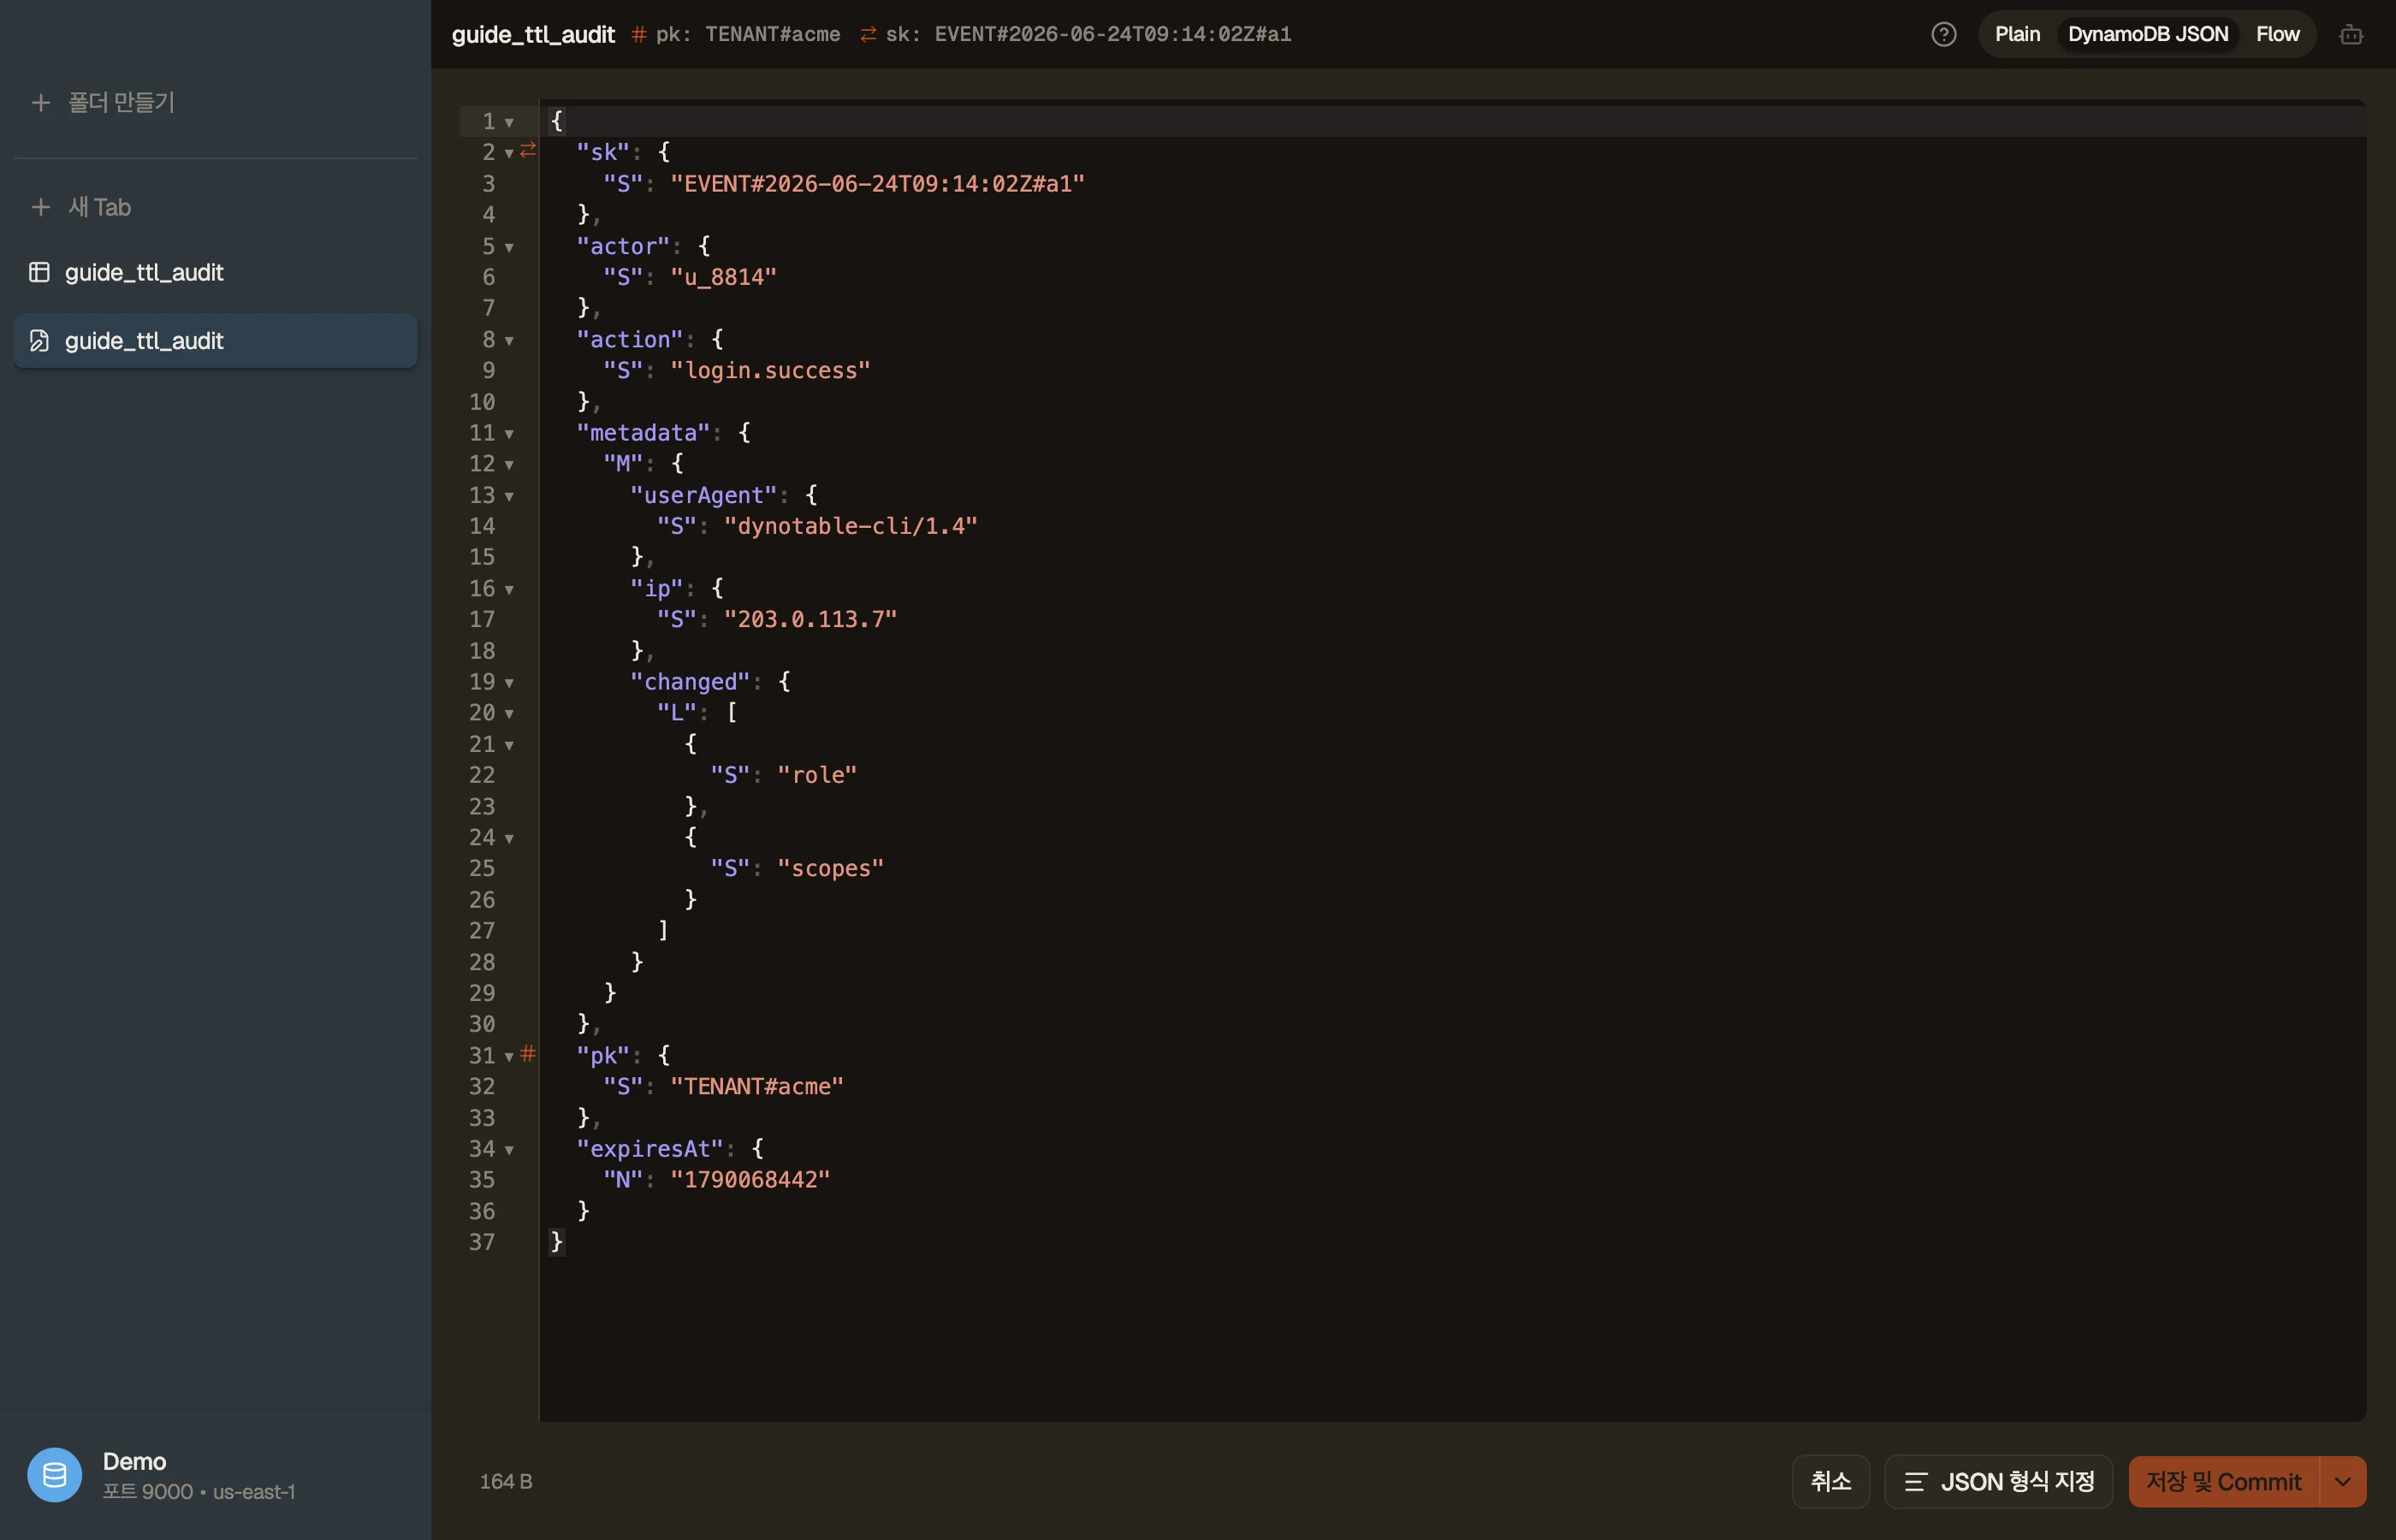Collapse the "pk" block at line 31
Image resolution: width=2396 pixels, height=1540 pixels.
(509, 1056)
